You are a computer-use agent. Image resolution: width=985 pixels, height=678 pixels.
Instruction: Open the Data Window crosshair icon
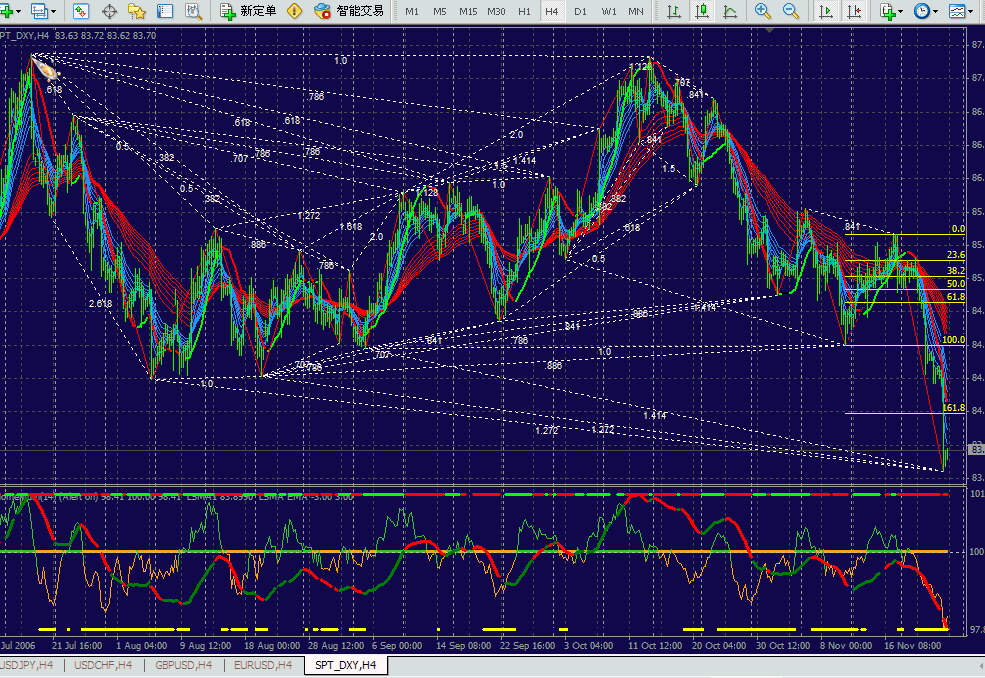click(x=109, y=12)
